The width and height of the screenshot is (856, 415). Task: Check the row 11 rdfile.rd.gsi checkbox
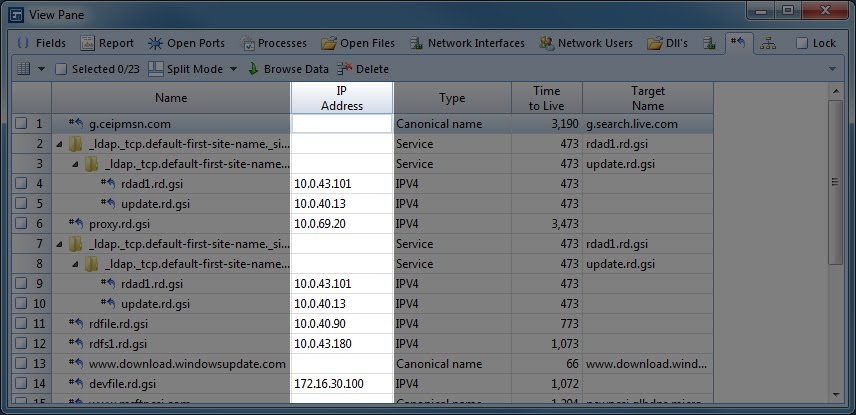(x=21, y=324)
